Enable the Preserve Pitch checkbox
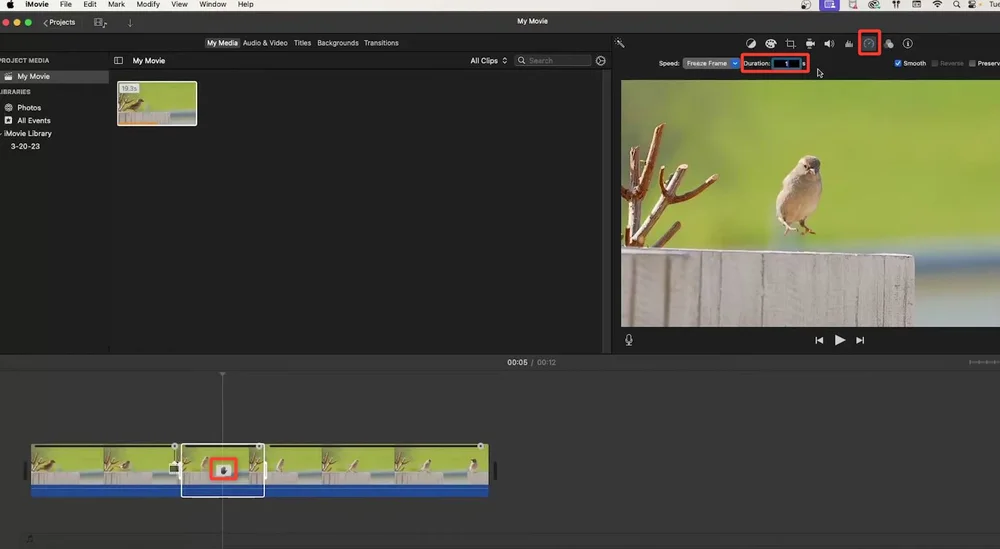The image size is (1000, 549). (973, 63)
